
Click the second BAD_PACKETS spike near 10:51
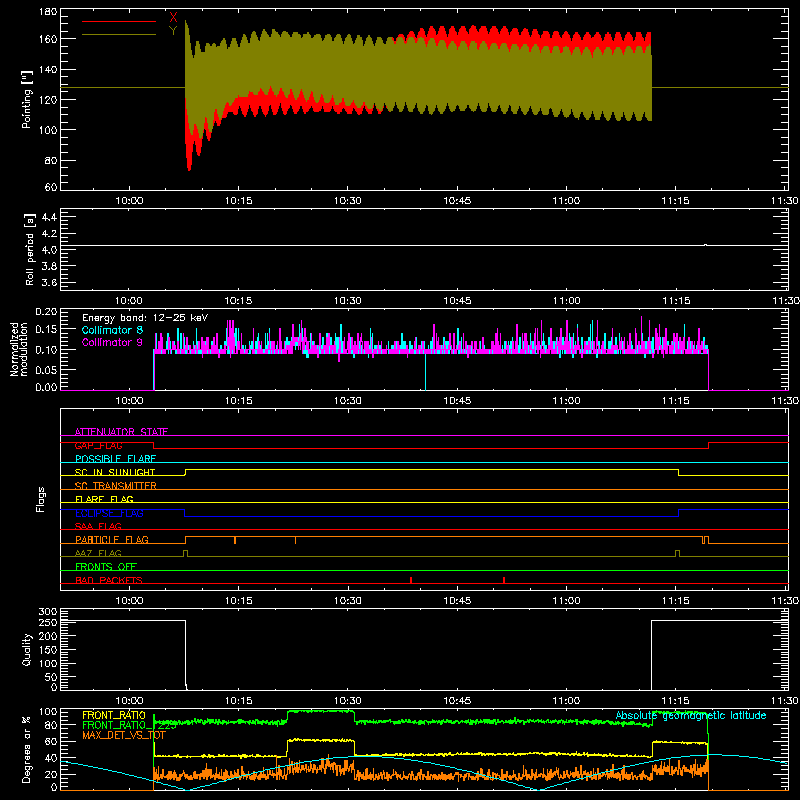click(x=504, y=580)
